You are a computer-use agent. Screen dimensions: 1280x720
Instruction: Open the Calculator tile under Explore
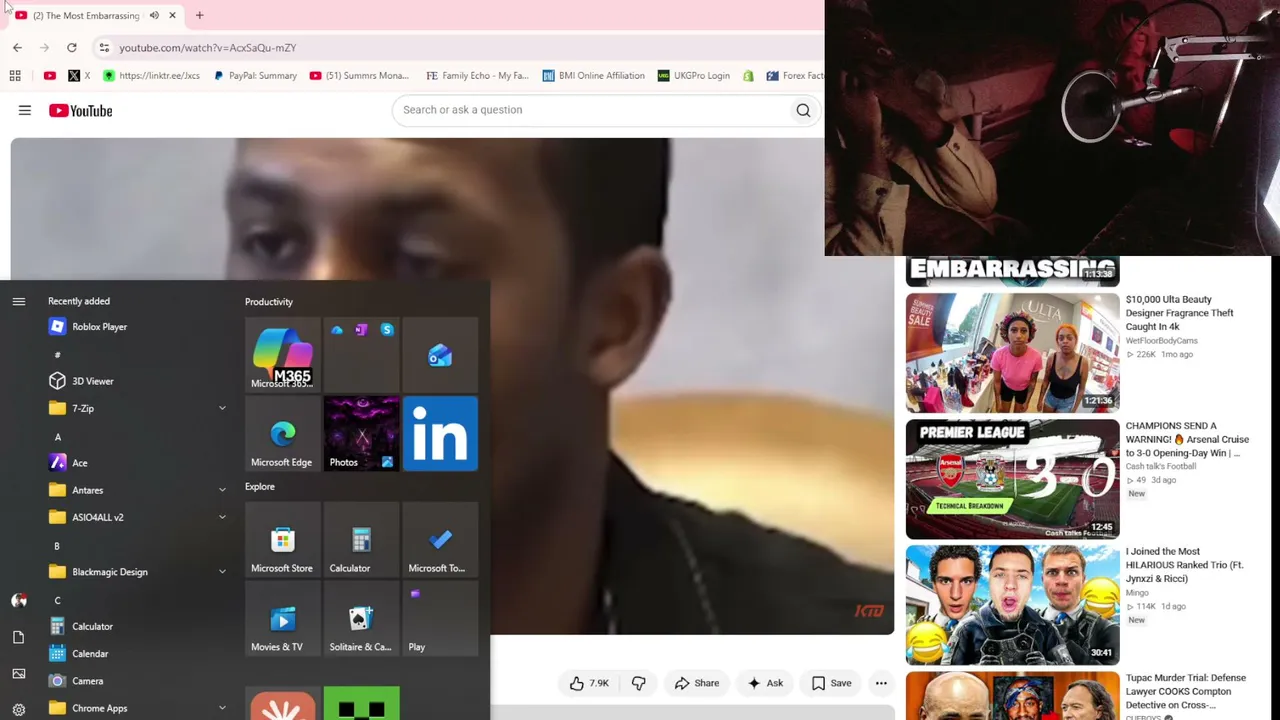tap(361, 540)
